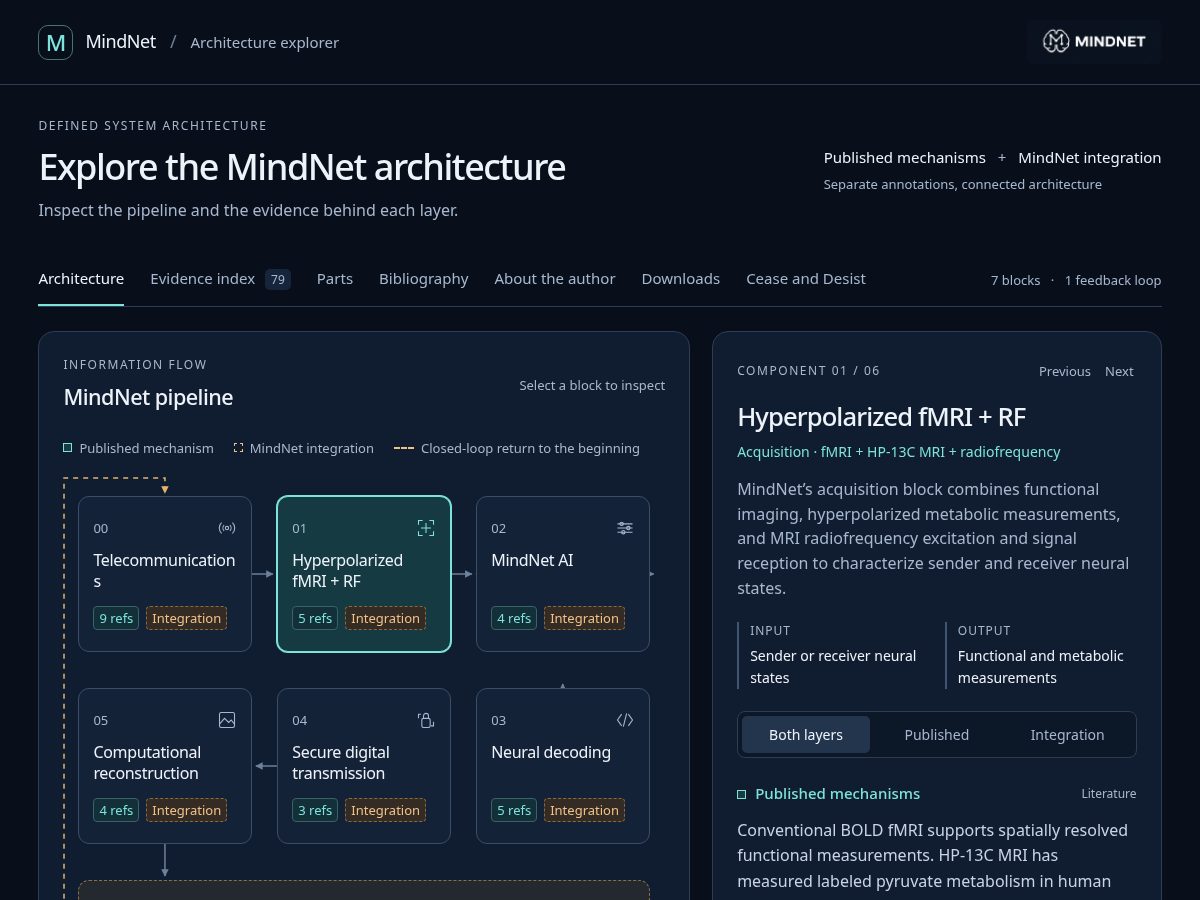Click the 4 refs badge in MindNet AI
The width and height of the screenshot is (1200, 900).
(x=514, y=618)
